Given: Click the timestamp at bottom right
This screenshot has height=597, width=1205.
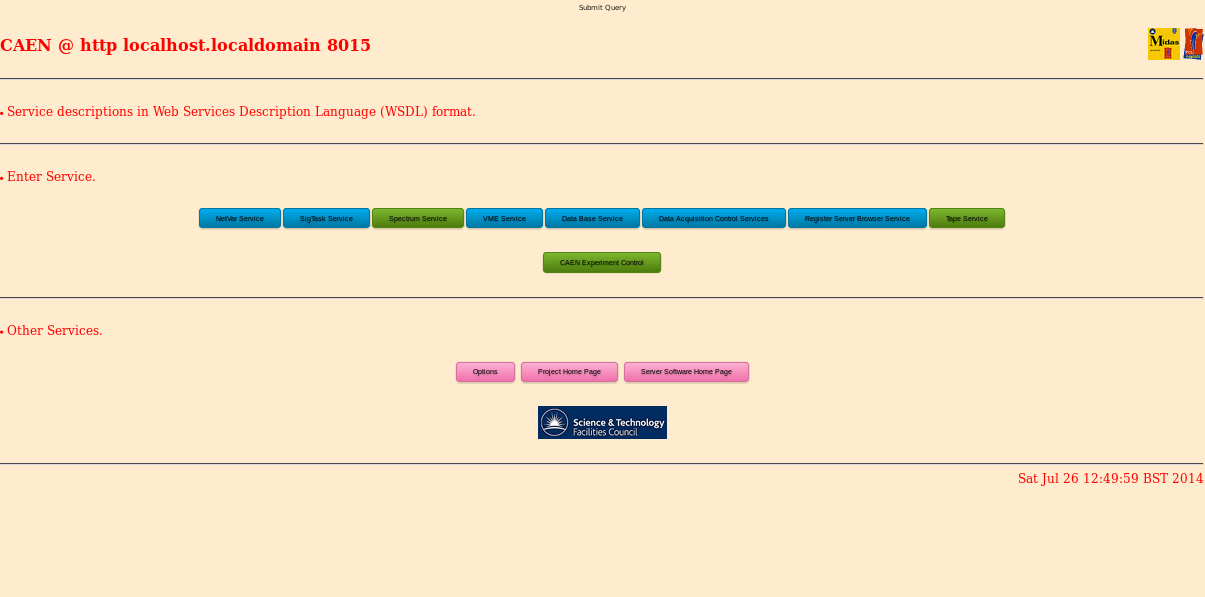Looking at the screenshot, I should coord(1110,479).
